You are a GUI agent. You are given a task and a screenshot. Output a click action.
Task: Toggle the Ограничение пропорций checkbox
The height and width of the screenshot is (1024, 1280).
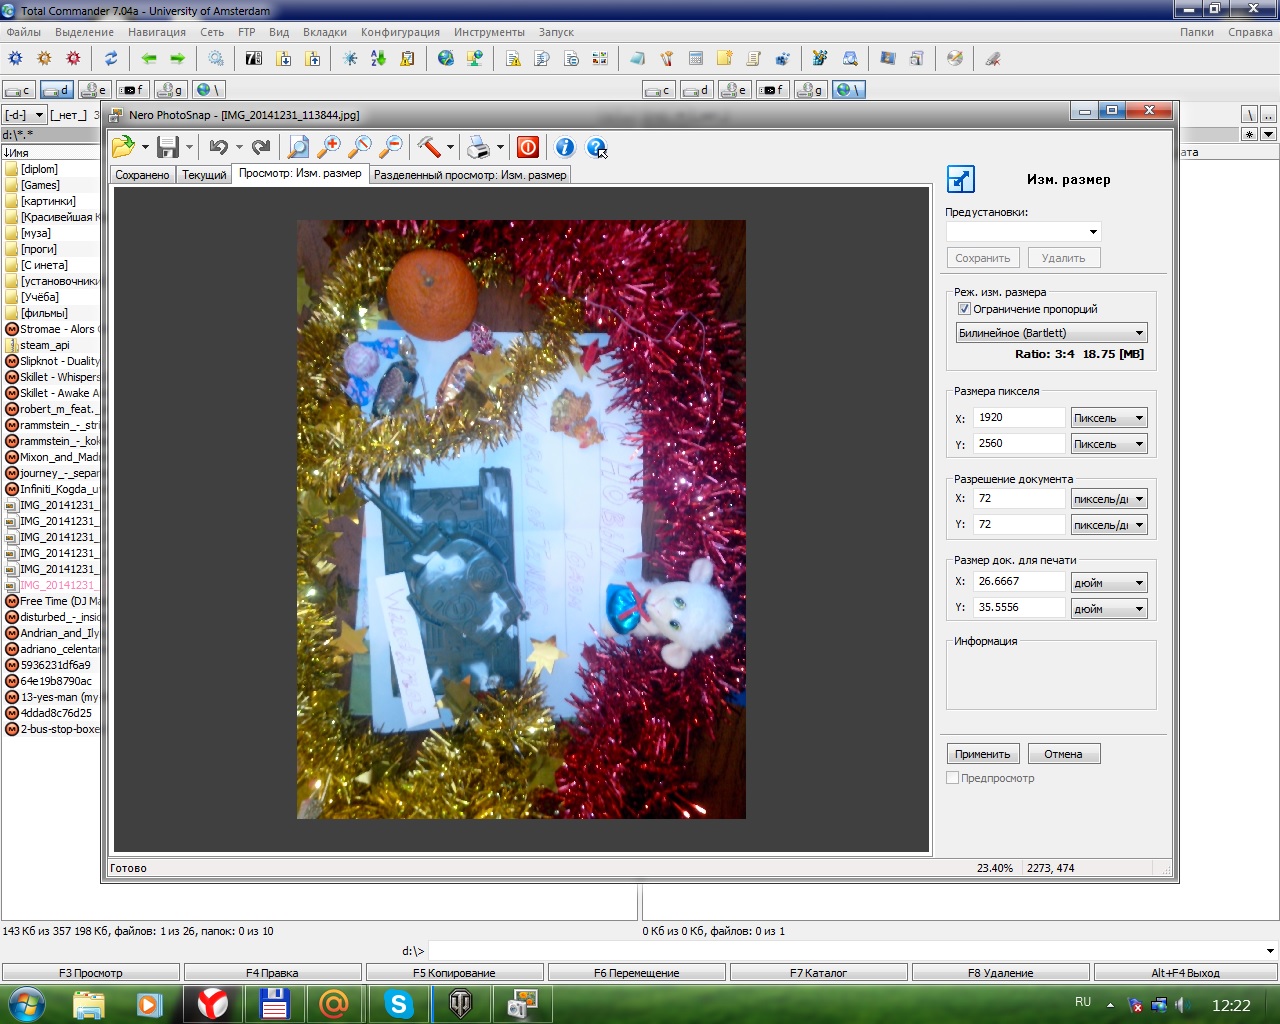click(964, 309)
